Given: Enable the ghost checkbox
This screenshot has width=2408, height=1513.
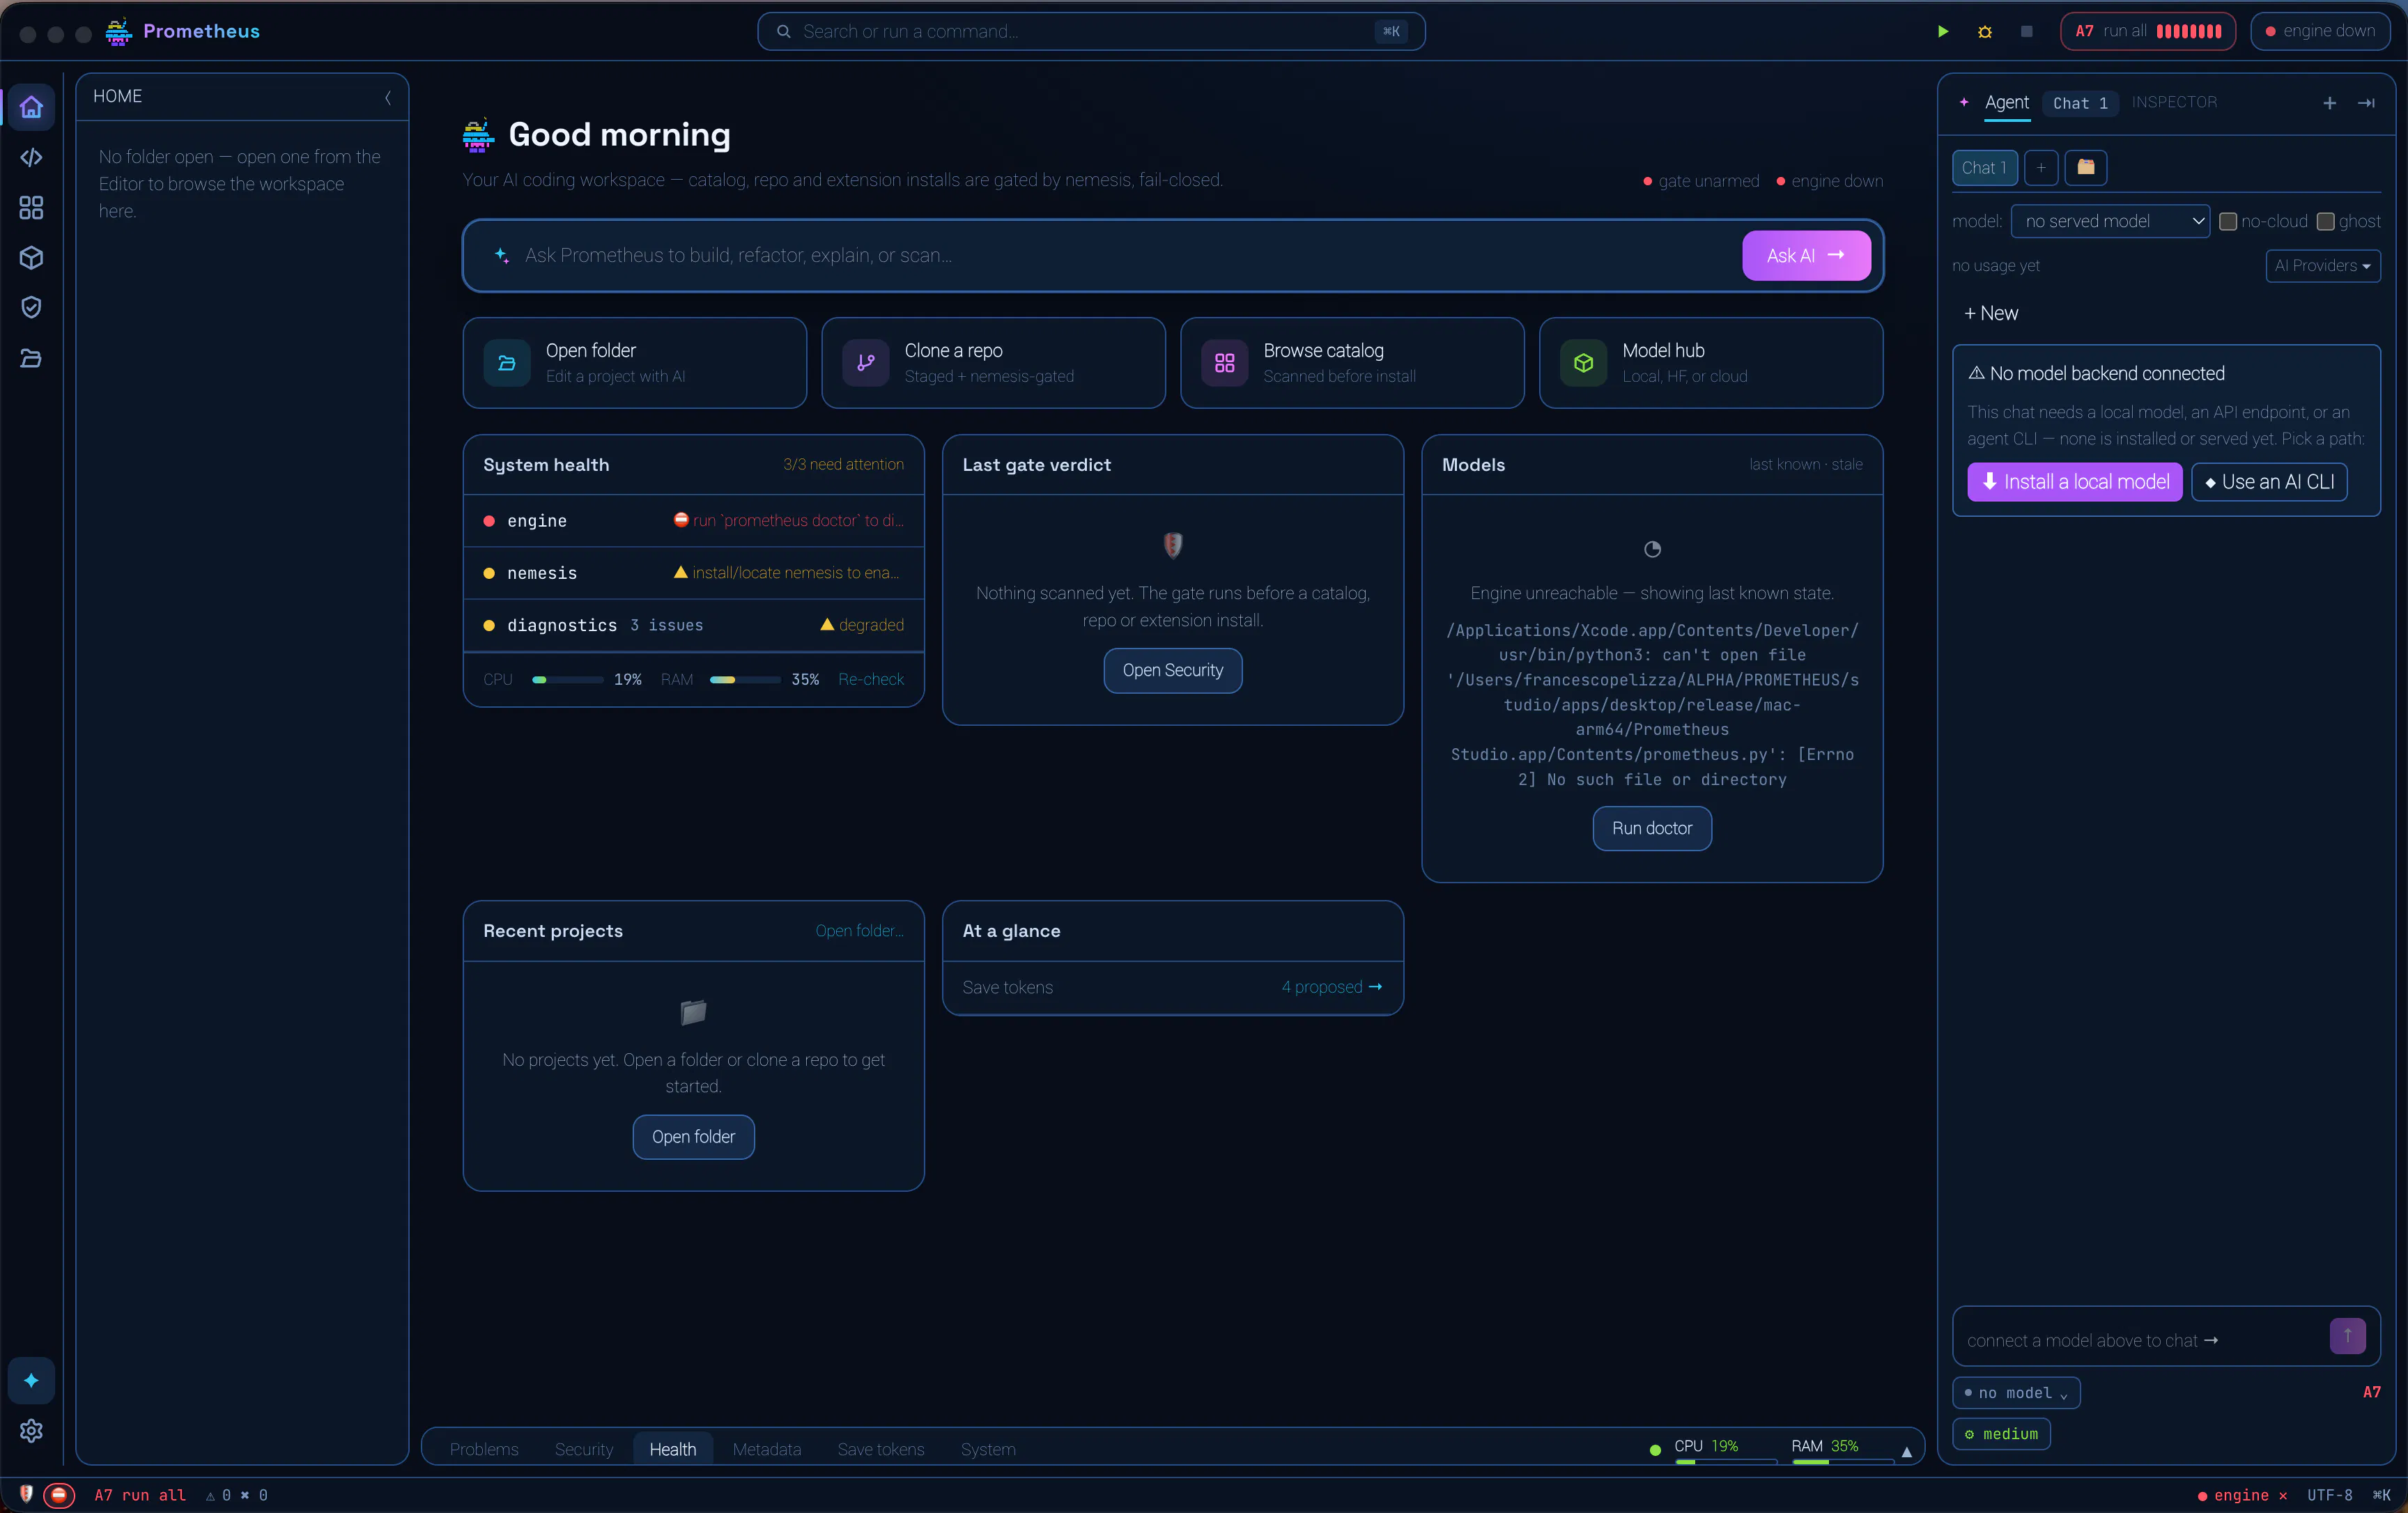Looking at the screenshot, I should [2326, 221].
